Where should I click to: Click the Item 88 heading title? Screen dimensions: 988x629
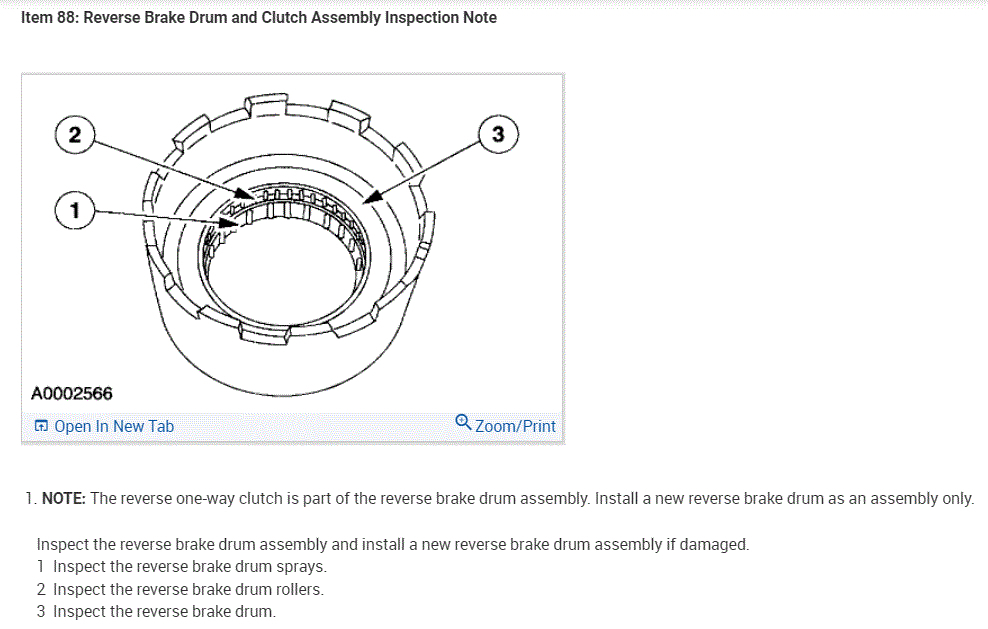pos(259,18)
